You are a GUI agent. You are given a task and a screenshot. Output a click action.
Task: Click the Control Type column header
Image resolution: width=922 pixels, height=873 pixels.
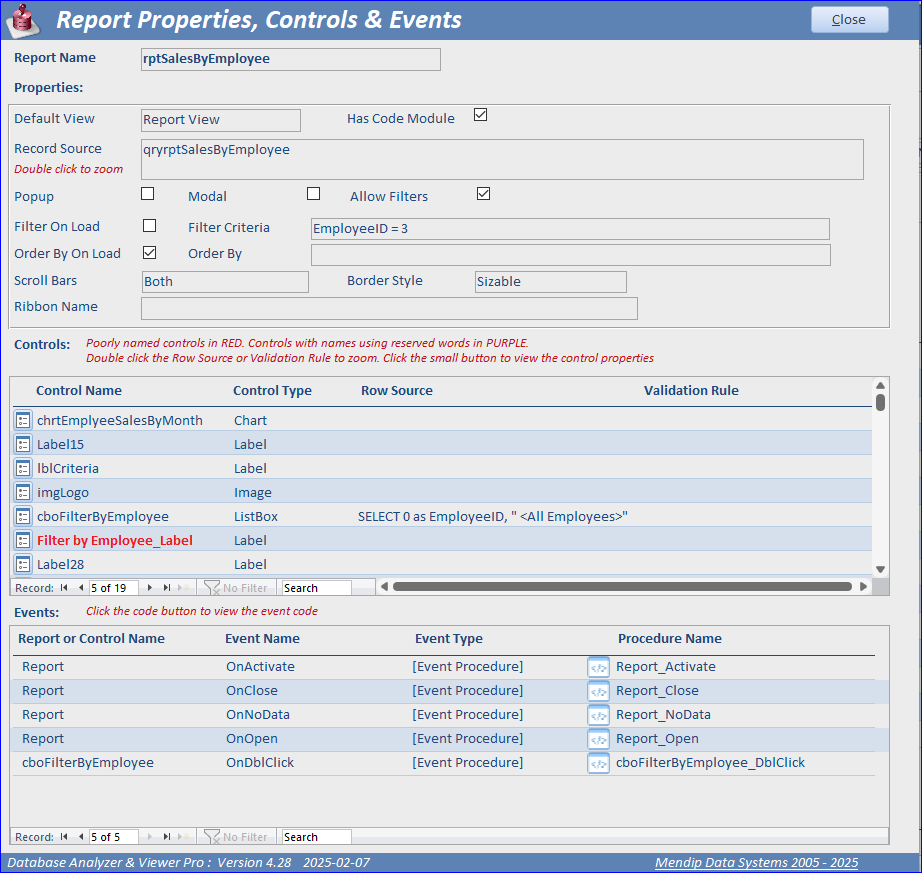click(272, 390)
